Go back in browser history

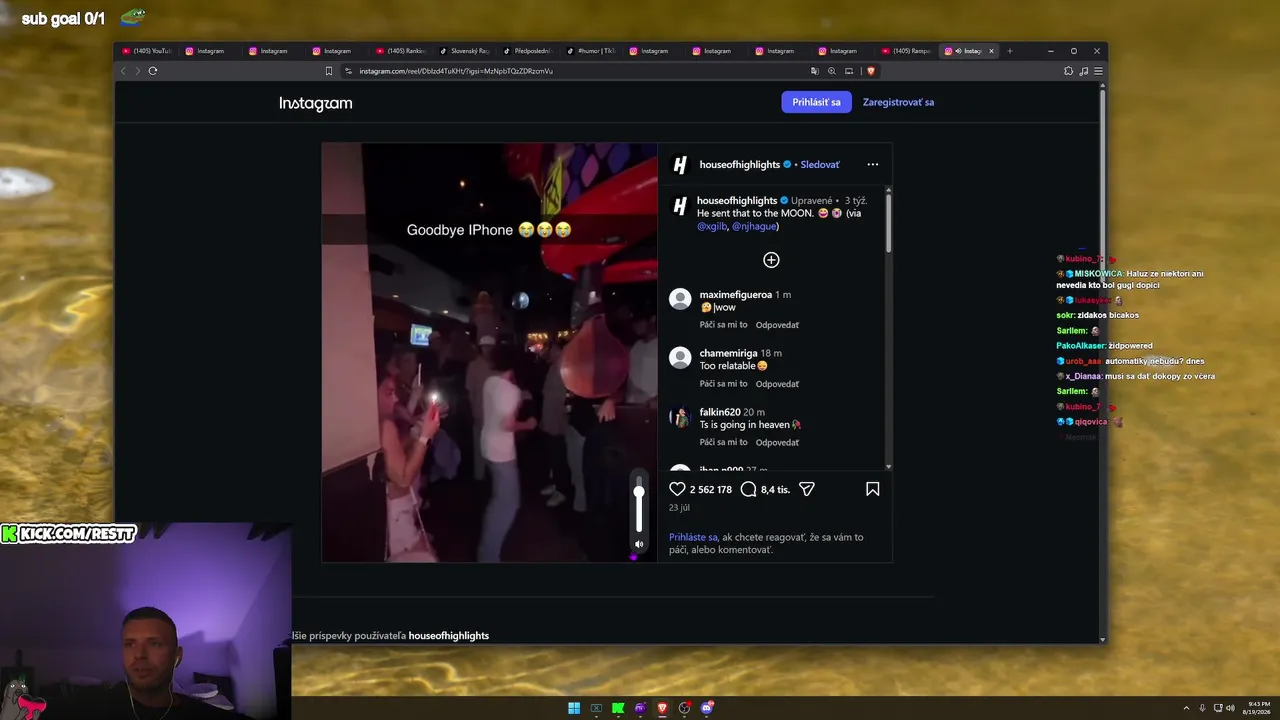(x=124, y=71)
